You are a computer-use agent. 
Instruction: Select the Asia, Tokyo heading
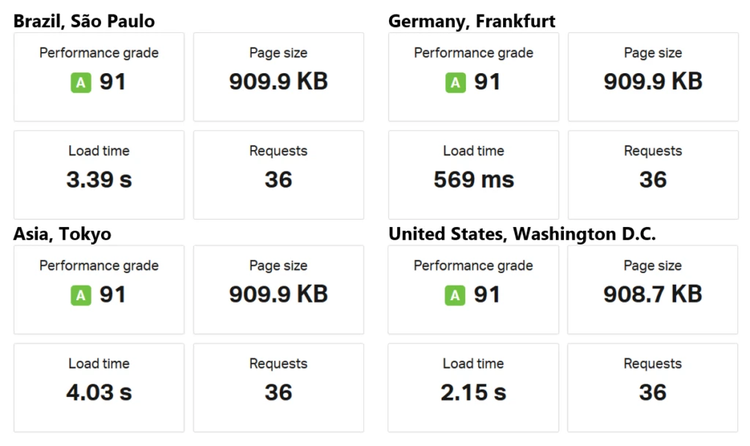[62, 234]
